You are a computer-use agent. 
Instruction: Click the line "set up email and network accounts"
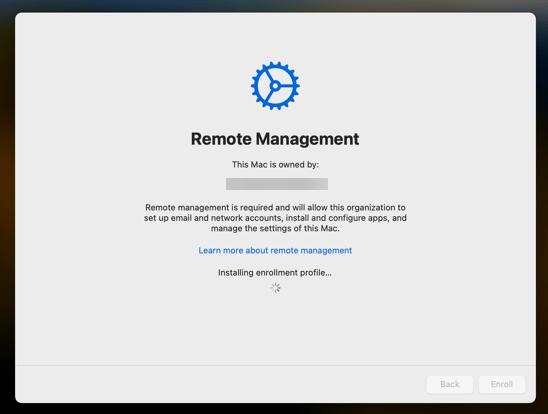275,218
